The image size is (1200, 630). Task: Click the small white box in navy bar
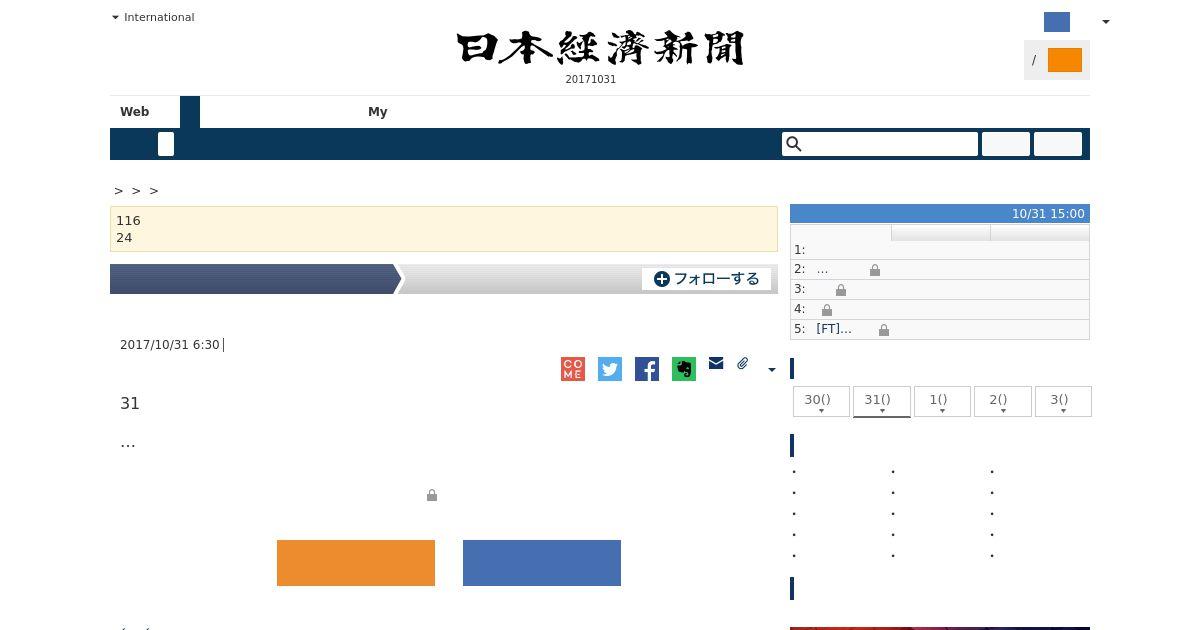click(x=166, y=144)
